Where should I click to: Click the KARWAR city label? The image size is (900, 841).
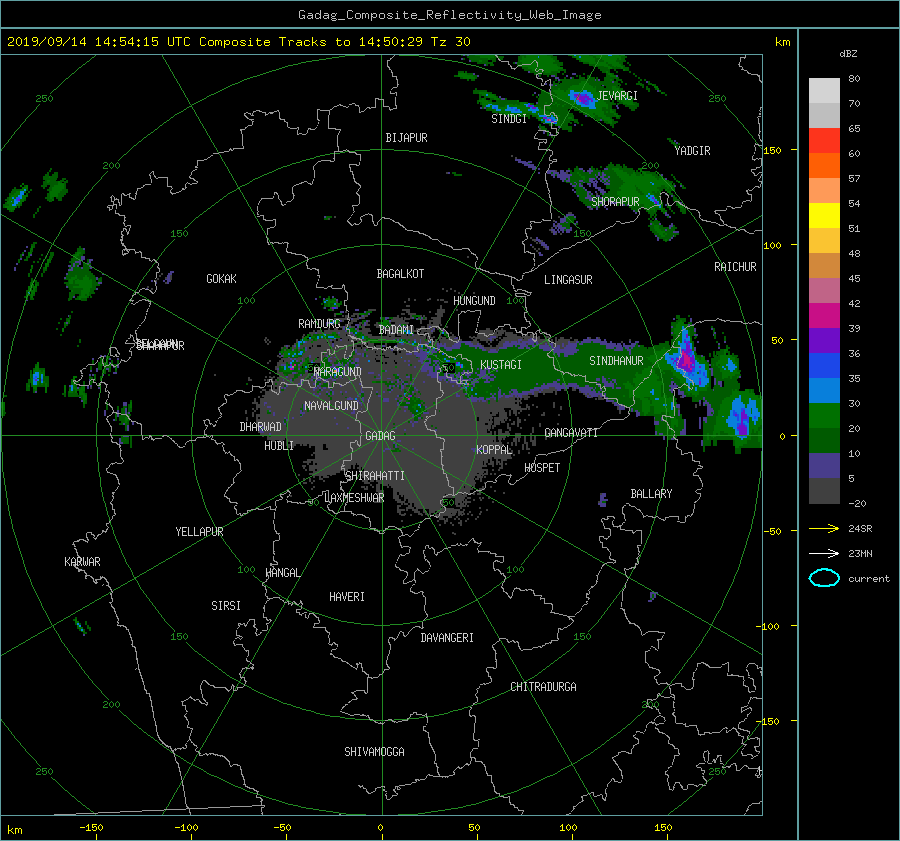(82, 562)
